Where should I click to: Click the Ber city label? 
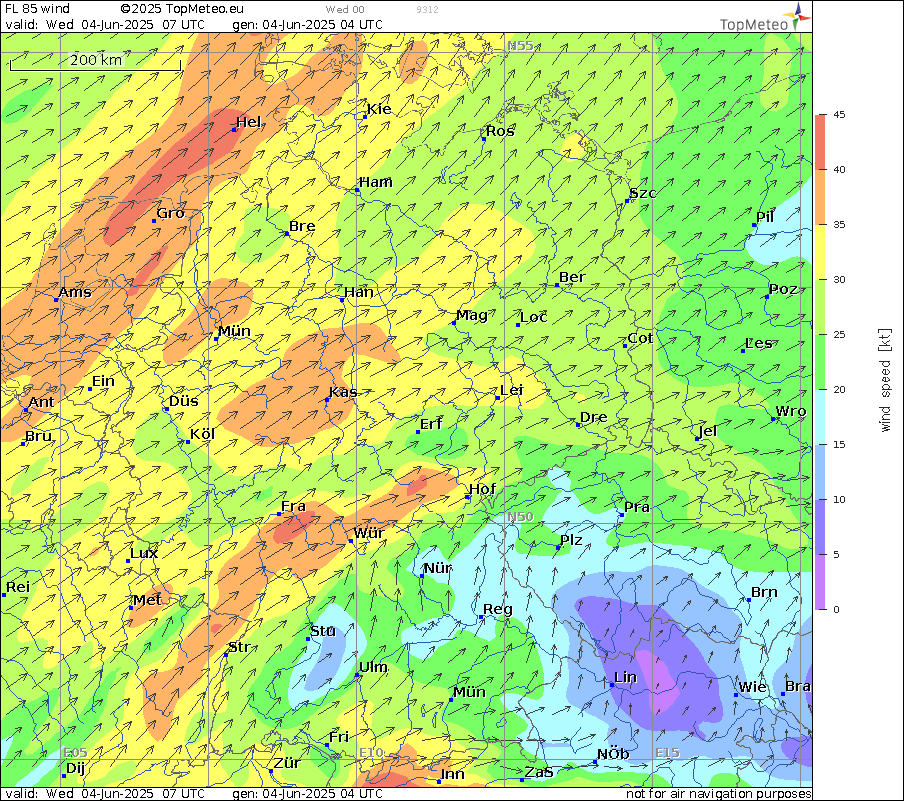coord(572,277)
